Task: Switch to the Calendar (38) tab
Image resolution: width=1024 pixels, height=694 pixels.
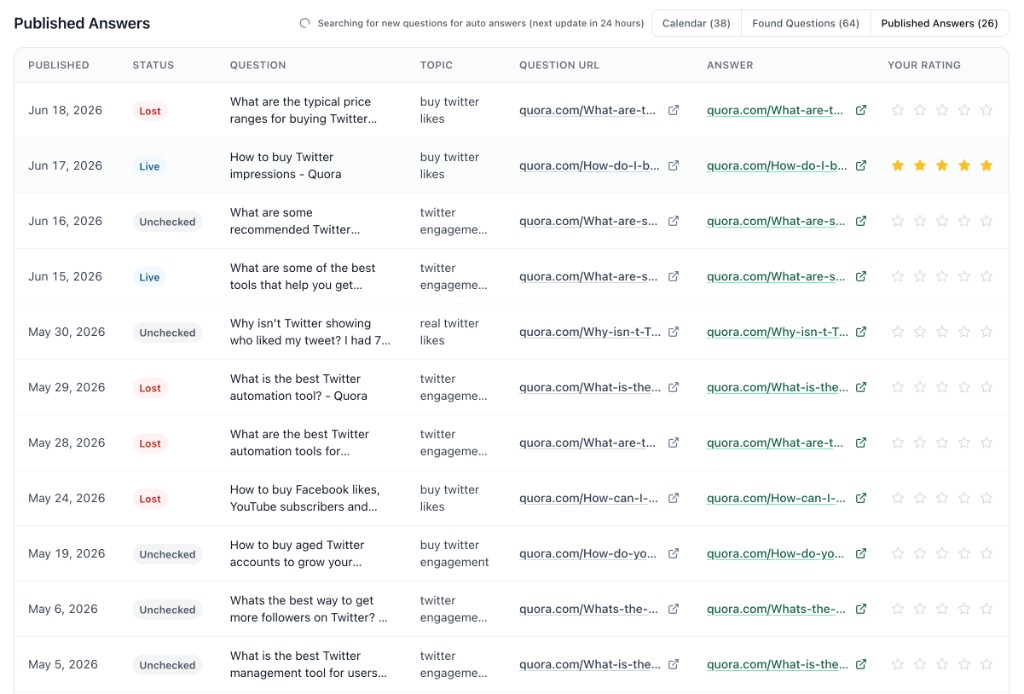Action: tap(696, 24)
